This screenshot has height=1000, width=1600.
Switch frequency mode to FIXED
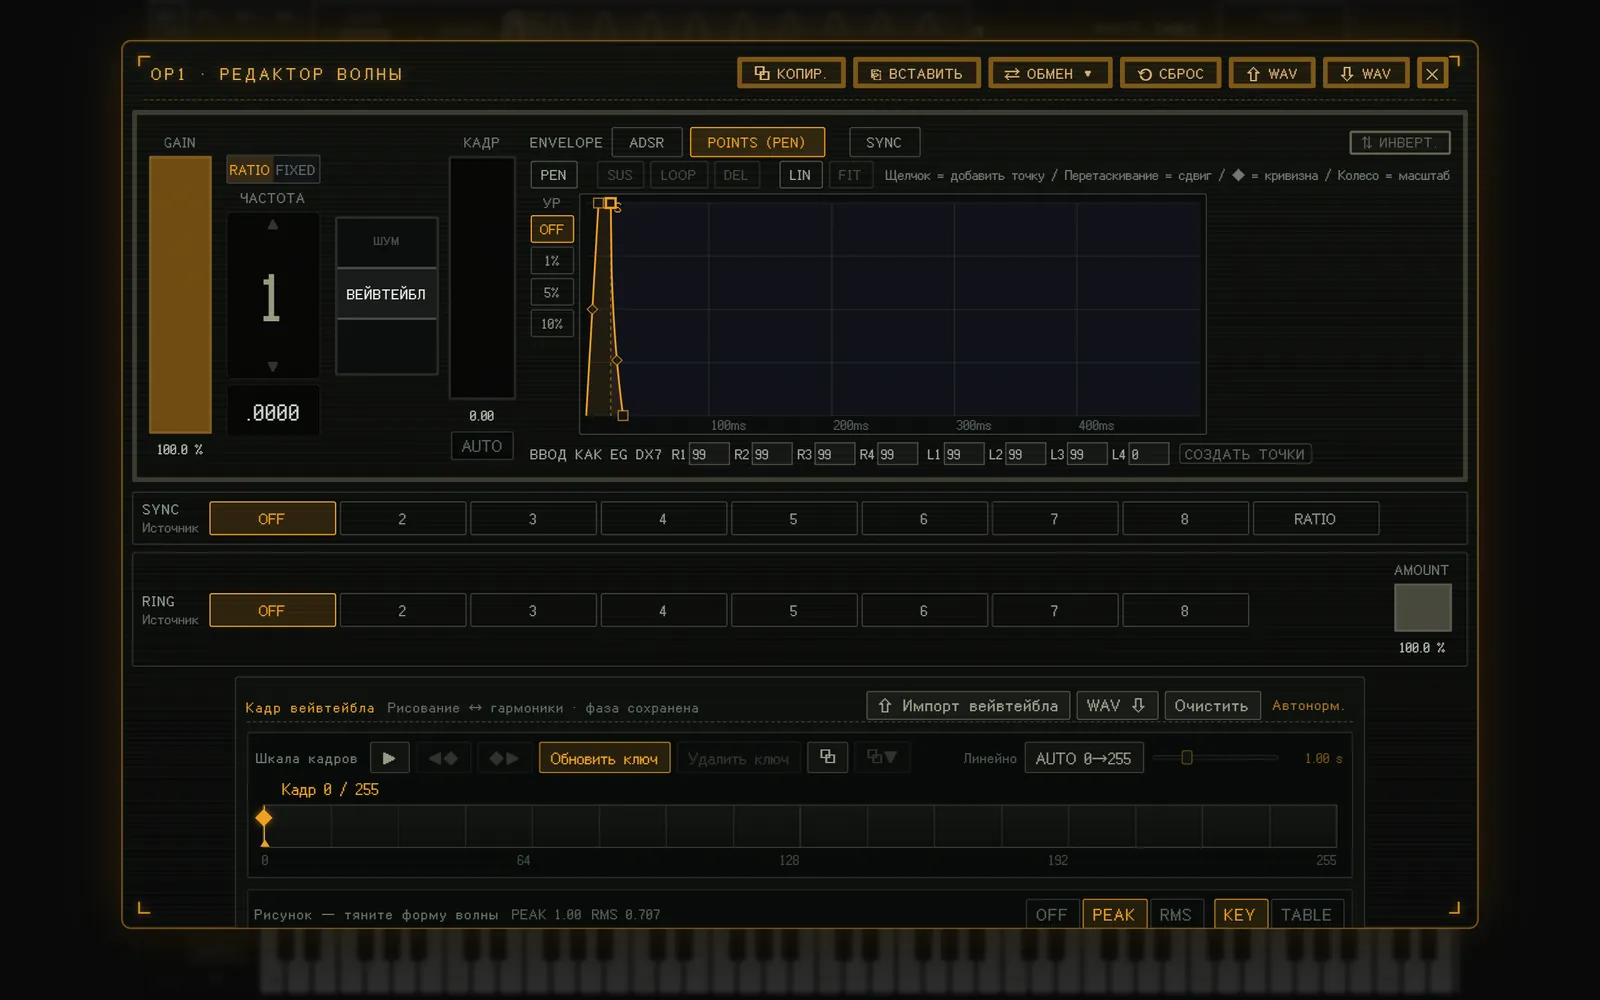pyautogui.click(x=295, y=170)
